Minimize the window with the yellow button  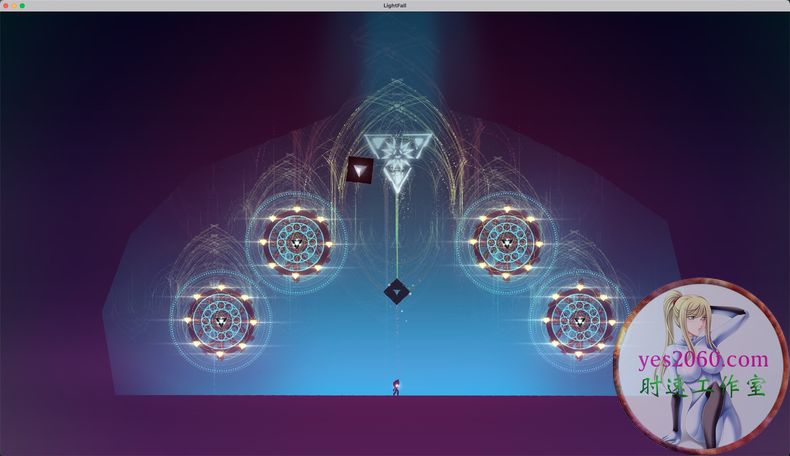14,6
